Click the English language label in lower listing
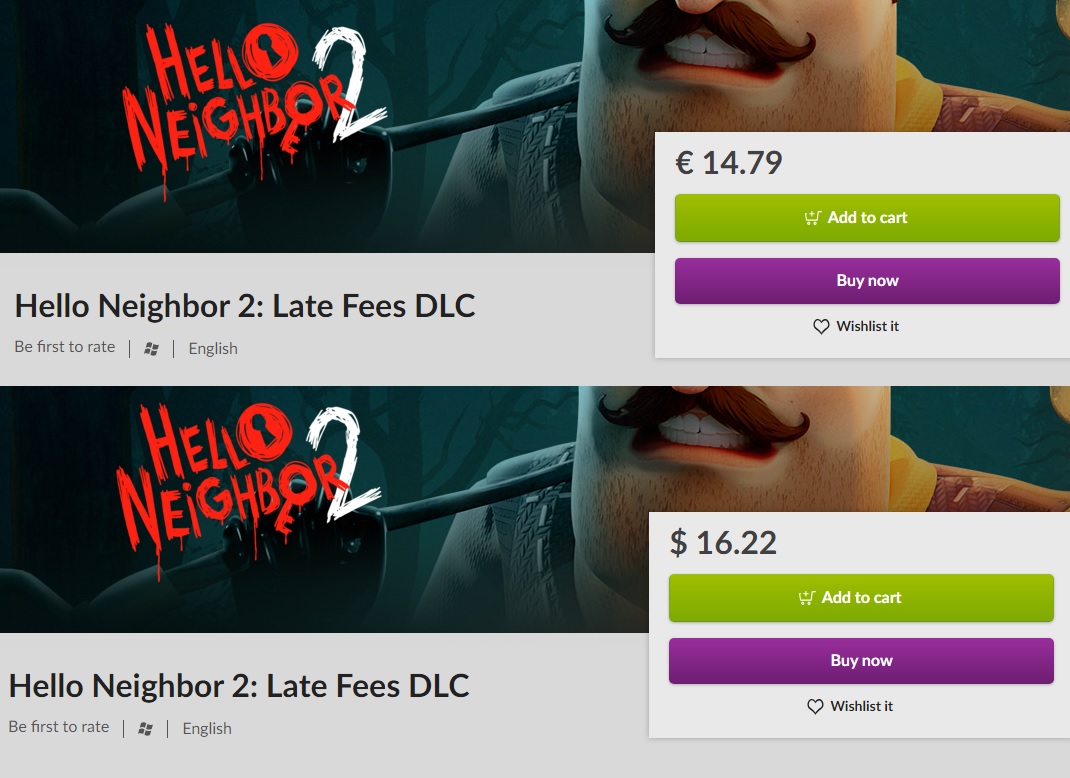1070x778 pixels. click(207, 729)
